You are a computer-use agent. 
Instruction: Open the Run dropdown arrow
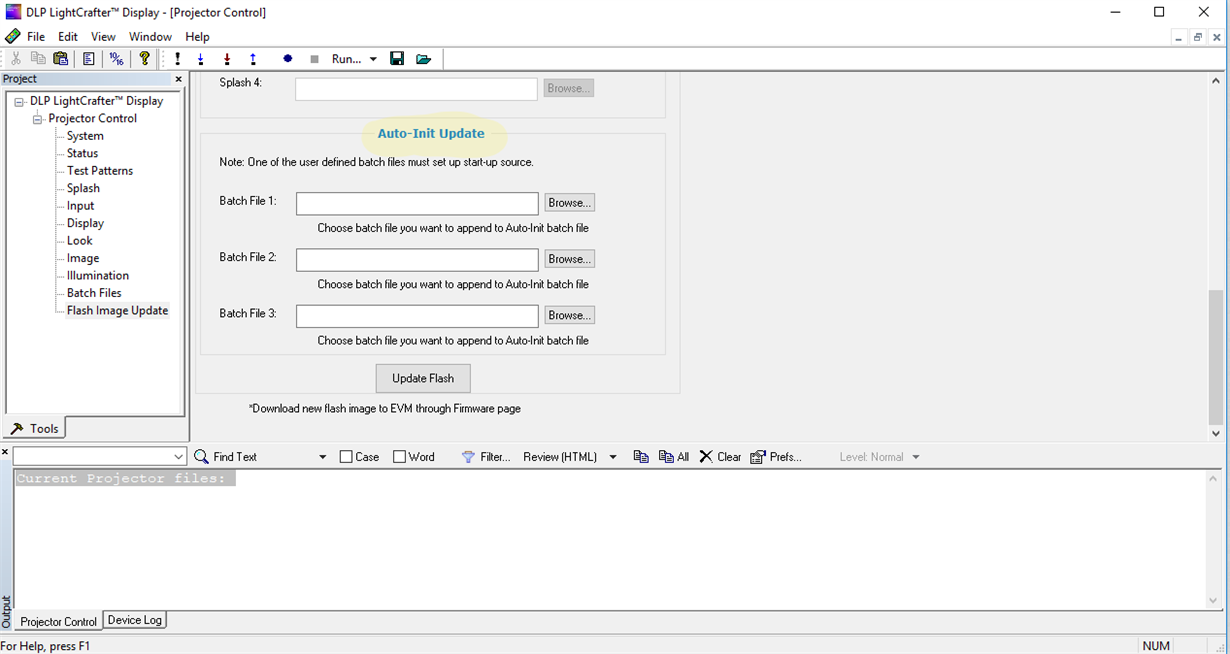point(373,59)
